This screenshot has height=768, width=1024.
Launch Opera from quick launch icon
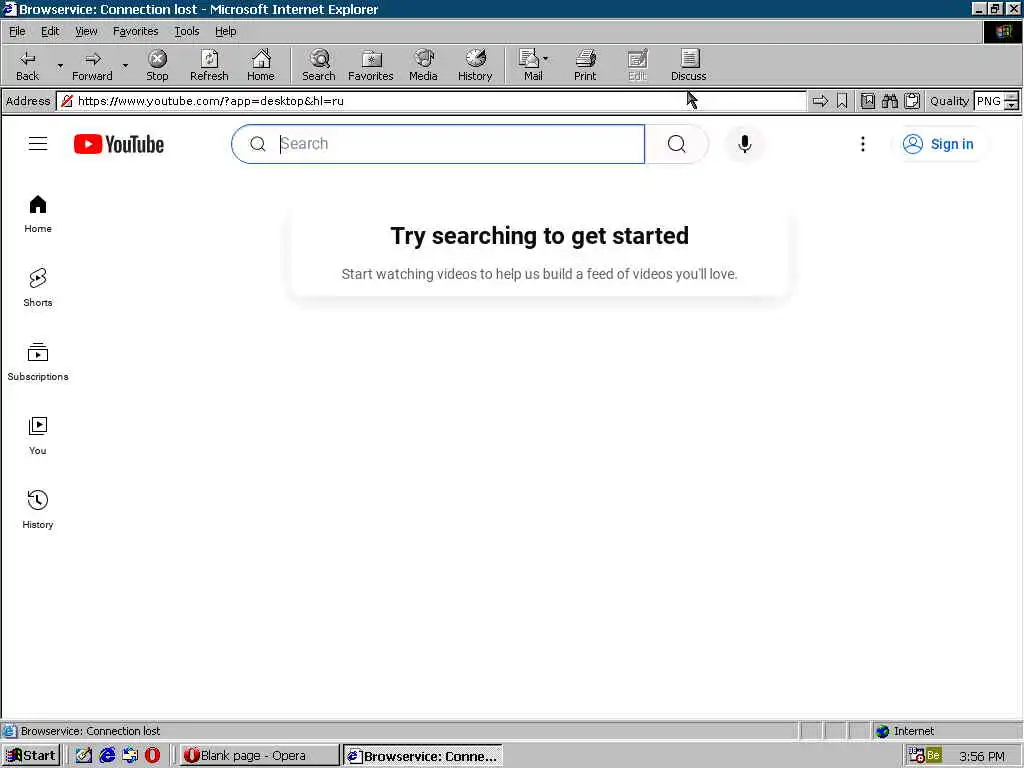[x=152, y=756]
